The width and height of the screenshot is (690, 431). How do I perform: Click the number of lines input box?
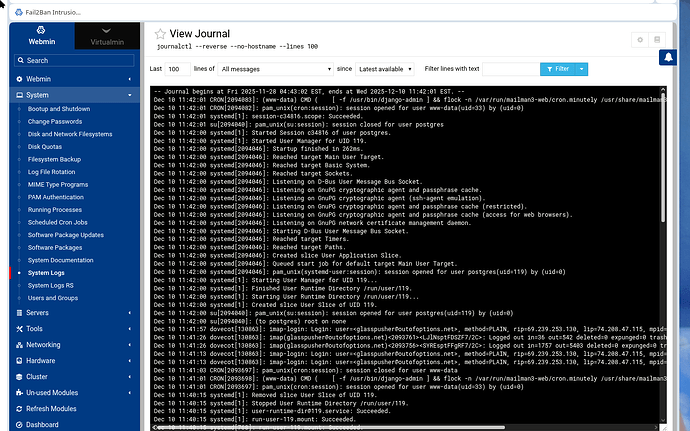coord(176,69)
